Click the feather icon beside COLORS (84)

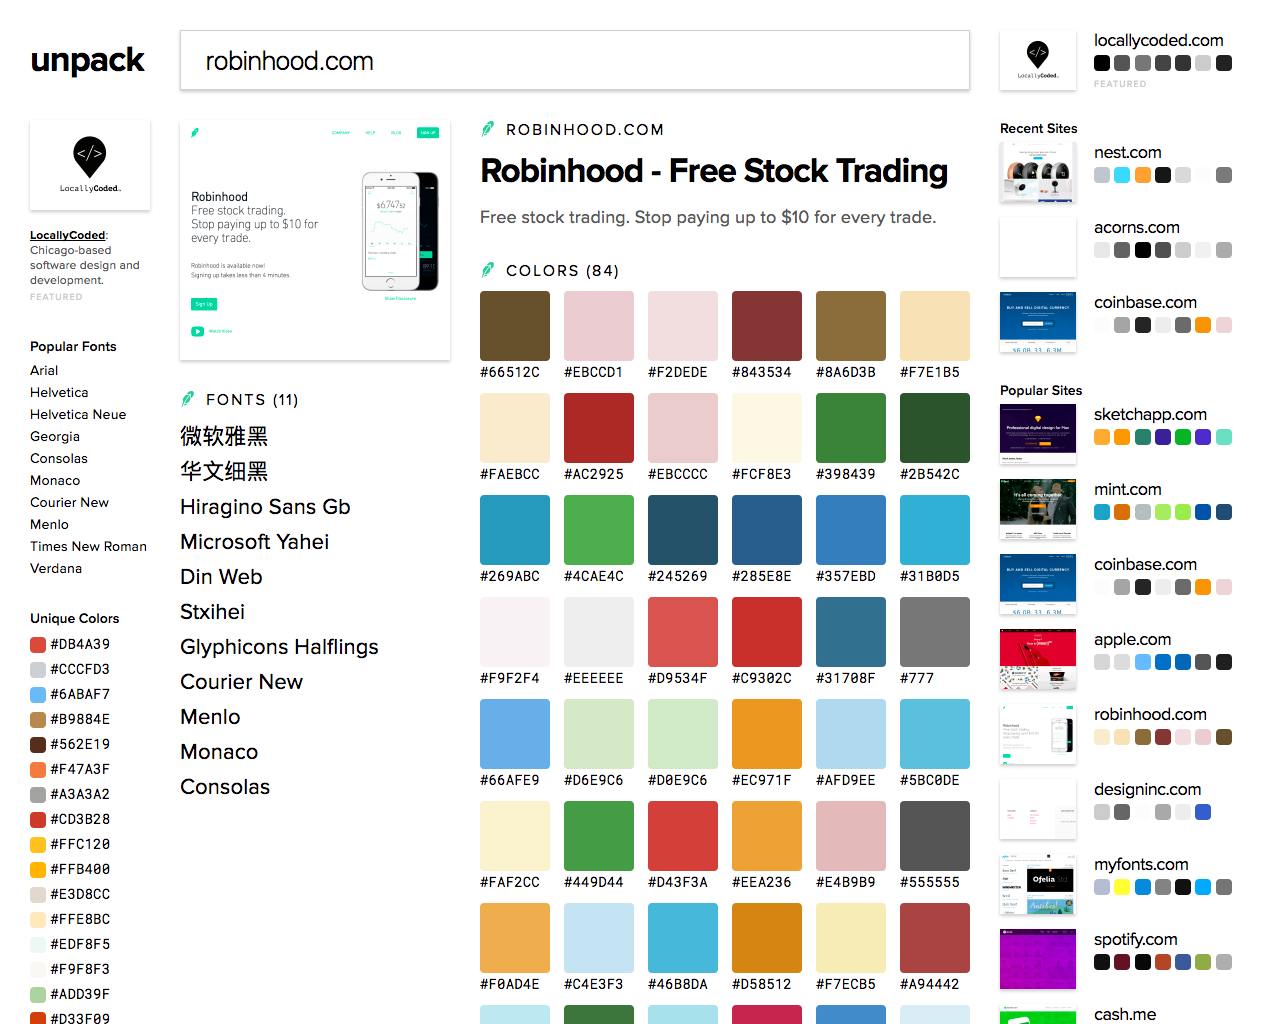tap(488, 270)
